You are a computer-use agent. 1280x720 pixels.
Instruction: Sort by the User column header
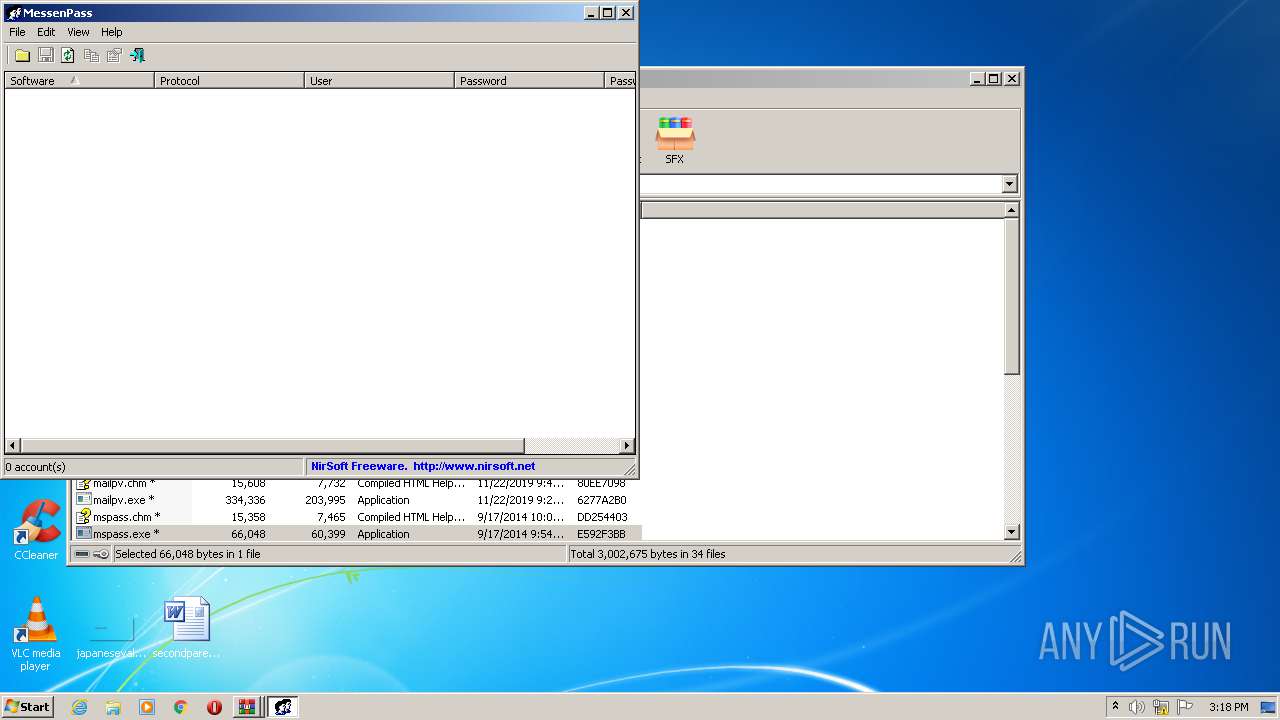click(x=379, y=81)
